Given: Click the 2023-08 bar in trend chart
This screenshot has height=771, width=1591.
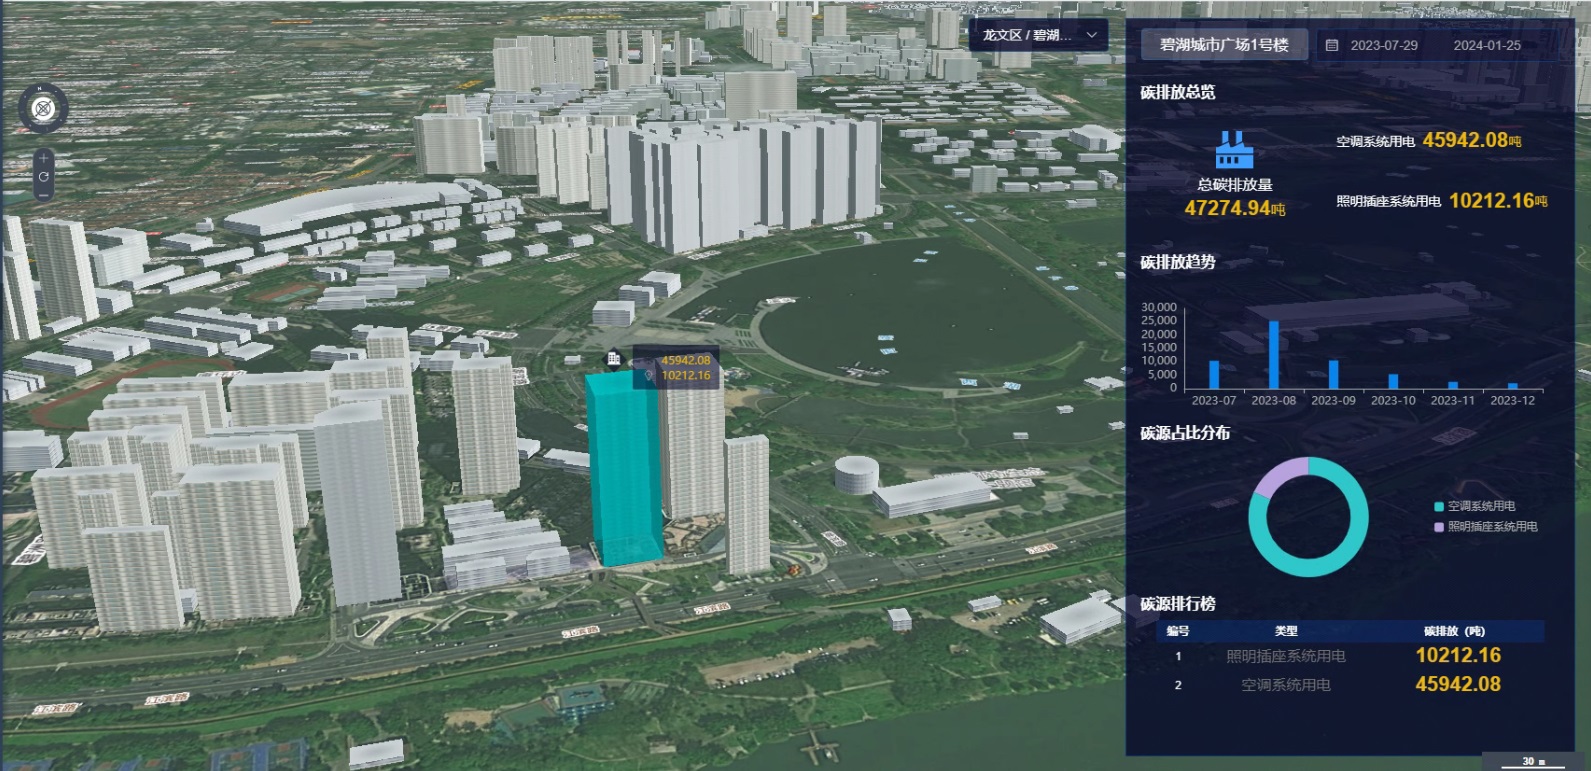Looking at the screenshot, I should (x=1273, y=355).
